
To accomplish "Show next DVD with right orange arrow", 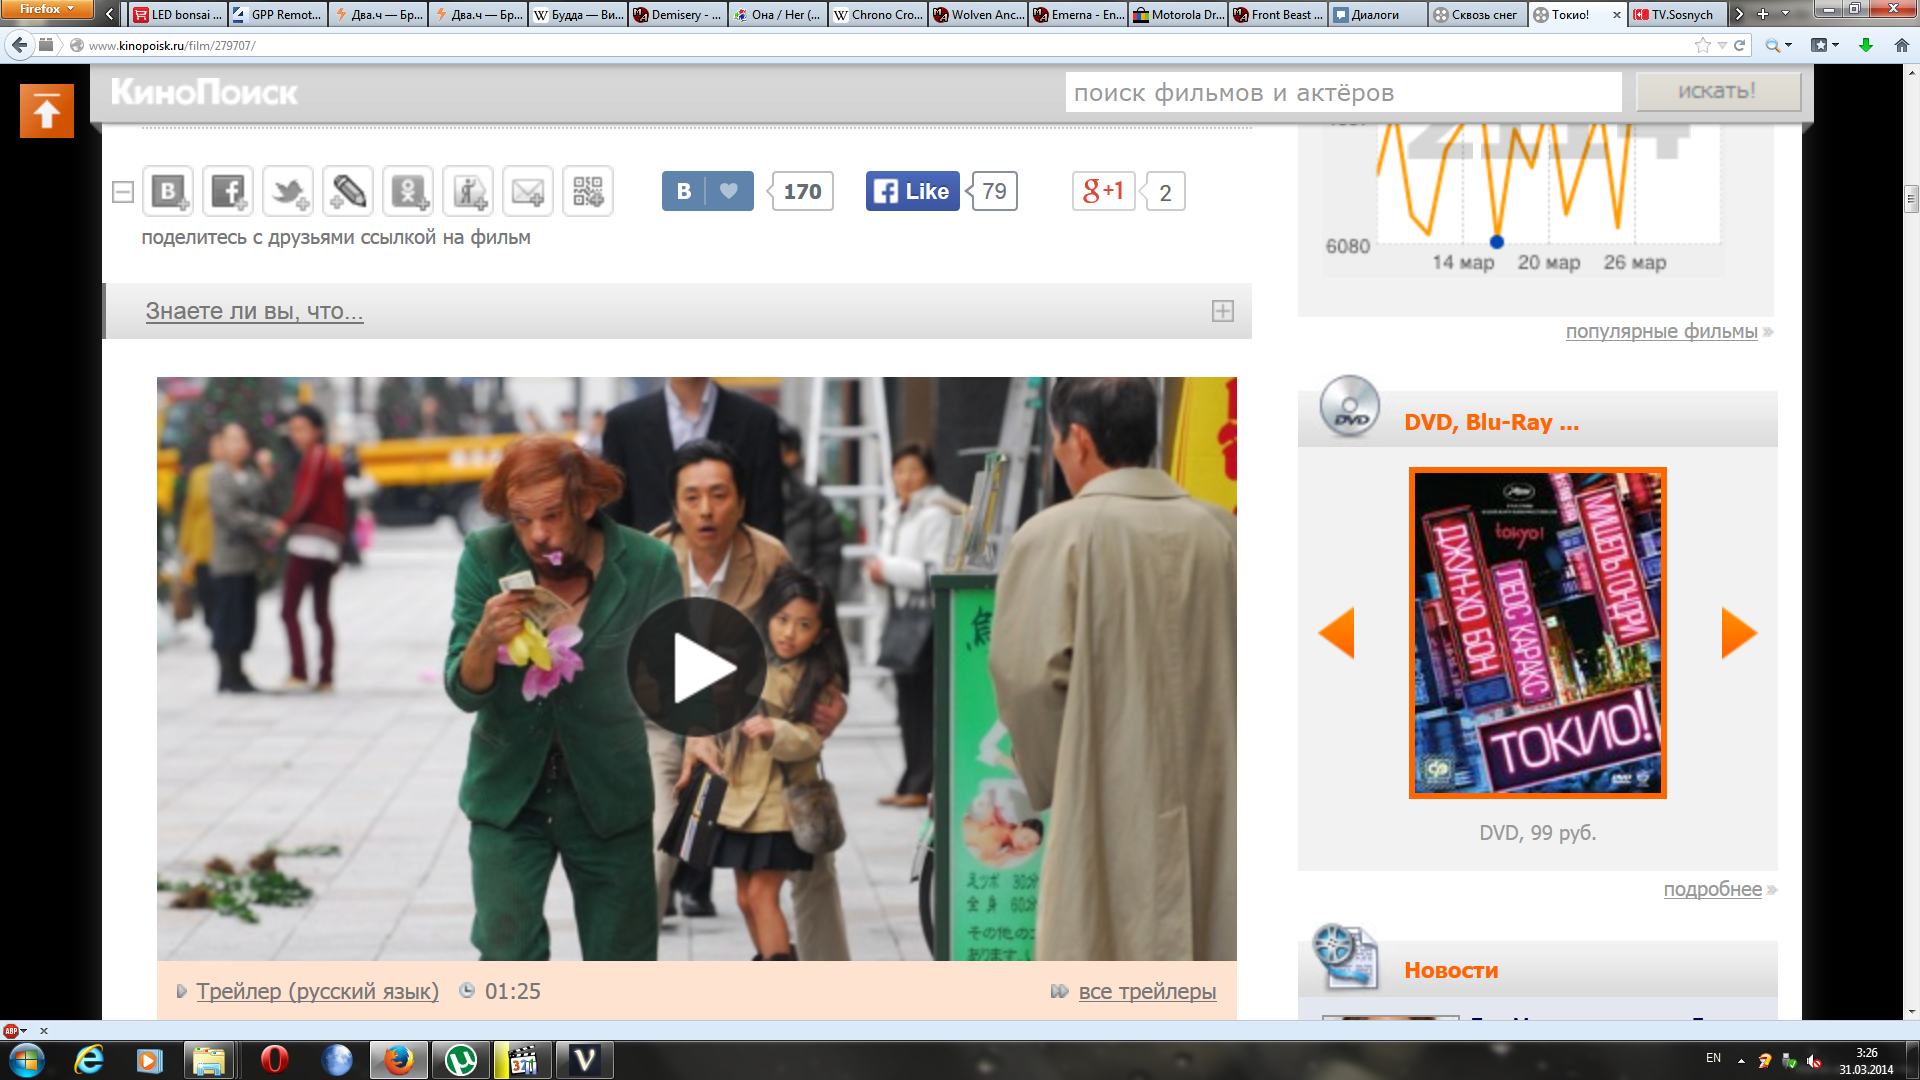I will click(x=1738, y=633).
